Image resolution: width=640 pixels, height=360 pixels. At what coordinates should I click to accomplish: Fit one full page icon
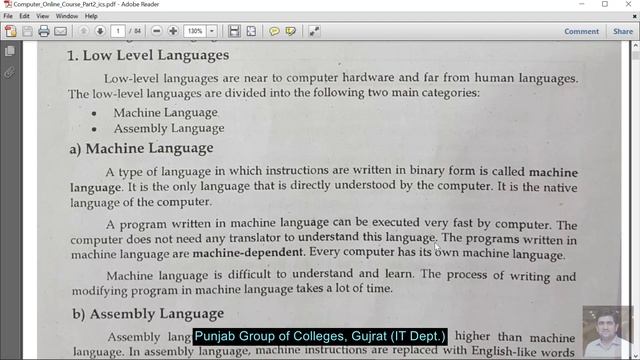coord(251,31)
